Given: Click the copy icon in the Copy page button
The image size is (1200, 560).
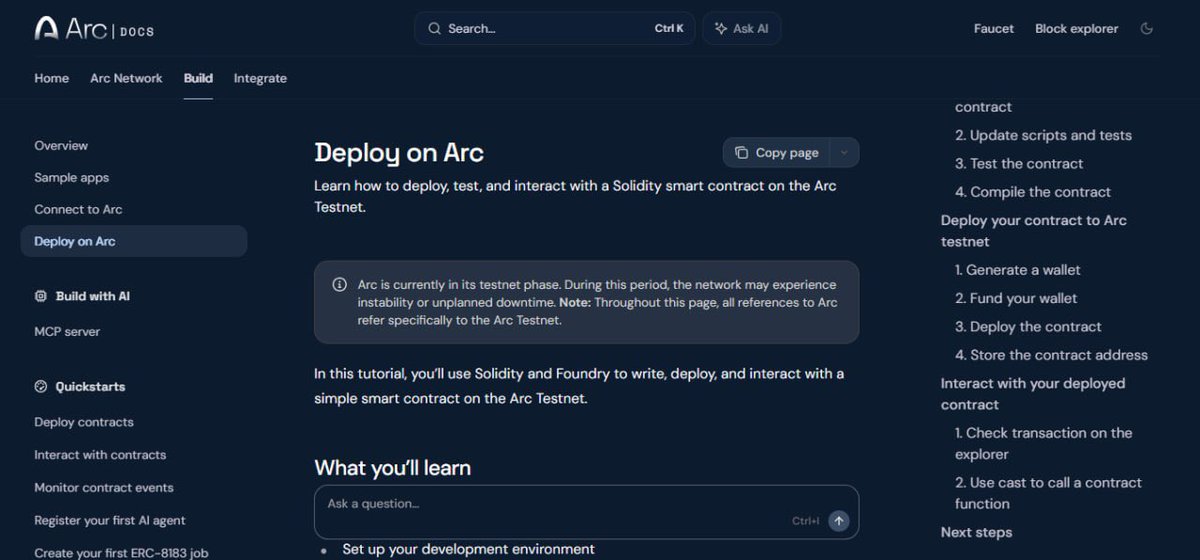Looking at the screenshot, I should [x=741, y=153].
